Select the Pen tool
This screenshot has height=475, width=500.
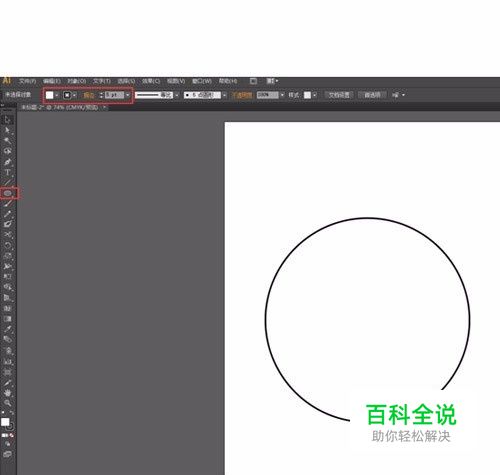pyautogui.click(x=7, y=162)
